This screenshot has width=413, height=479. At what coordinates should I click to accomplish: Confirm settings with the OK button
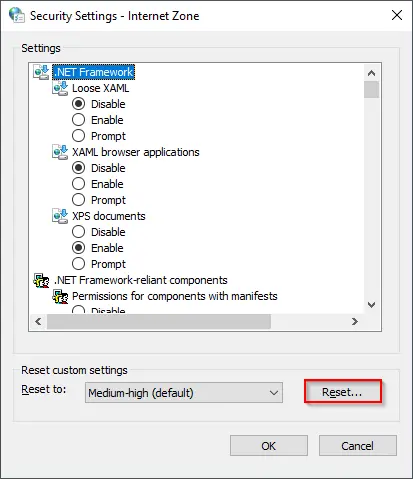269,446
